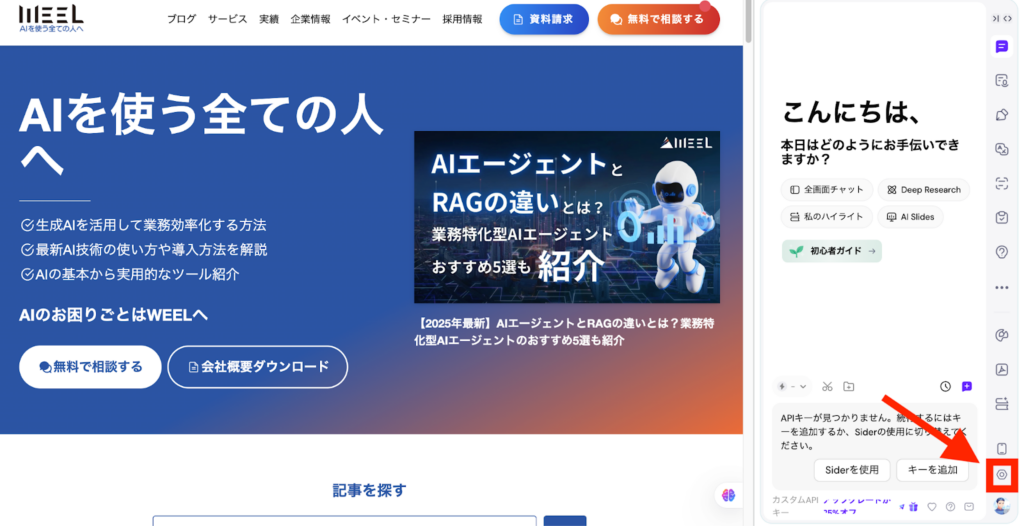Open the 企業情報 navigation item

311,19
